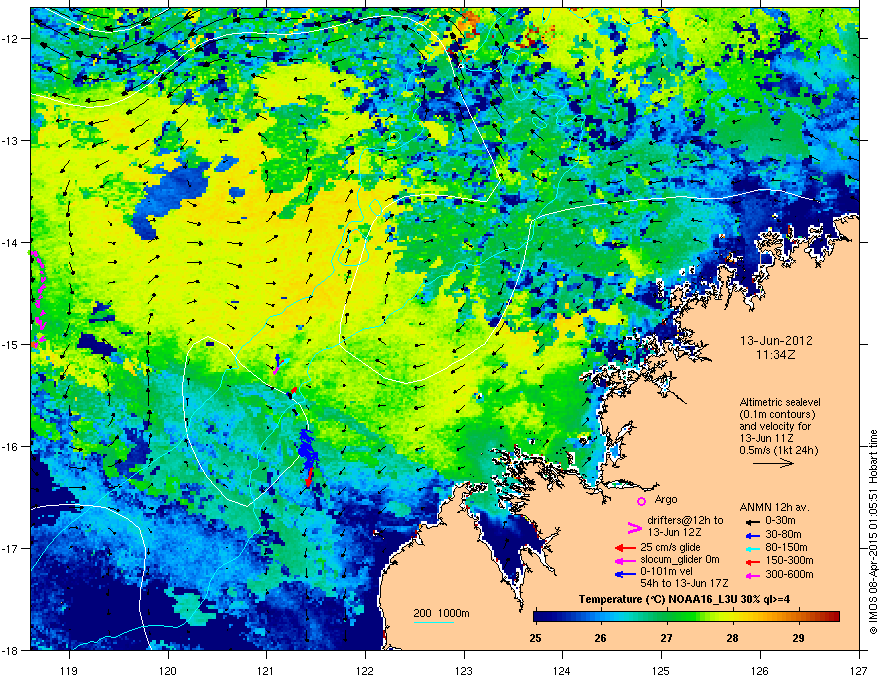The image size is (880, 680).
Task: Click the black ANMN 0-30m arrow
Action: click(751, 521)
